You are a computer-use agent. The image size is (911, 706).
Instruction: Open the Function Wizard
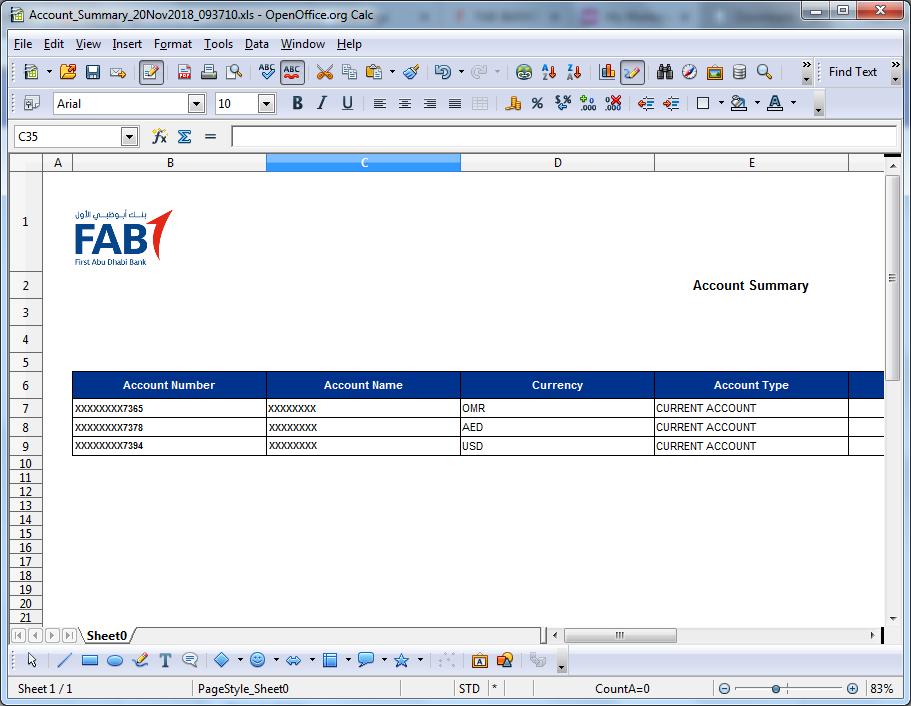tap(159, 137)
